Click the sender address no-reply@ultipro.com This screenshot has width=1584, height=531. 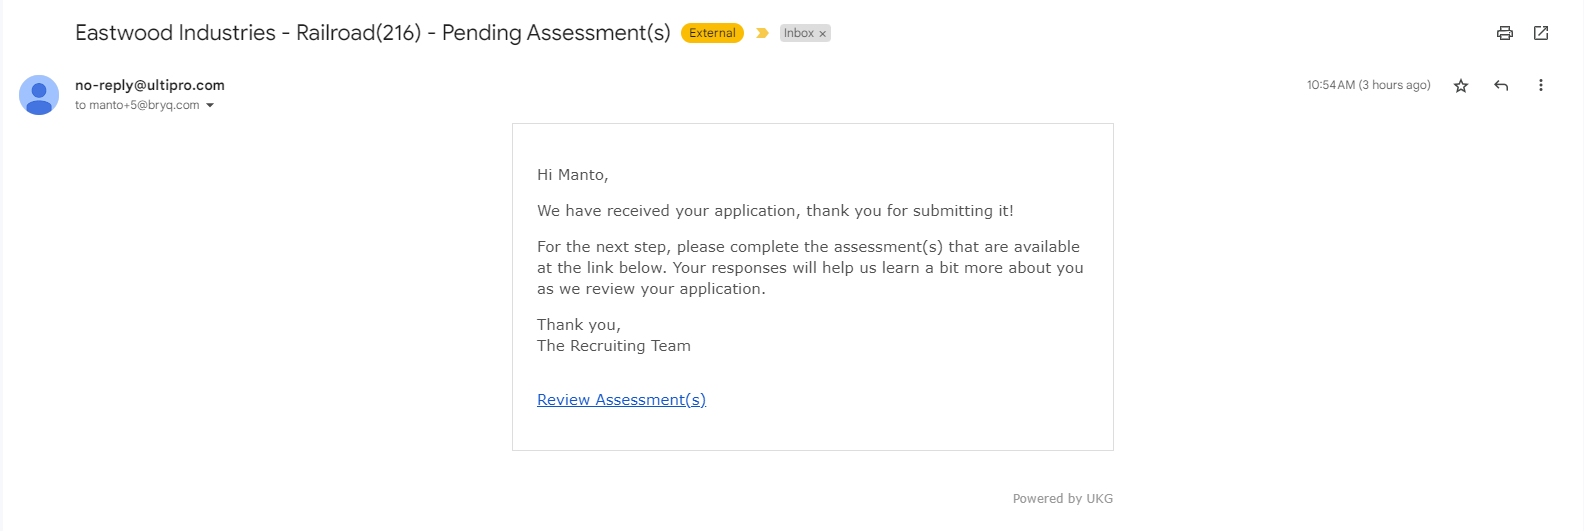click(150, 85)
